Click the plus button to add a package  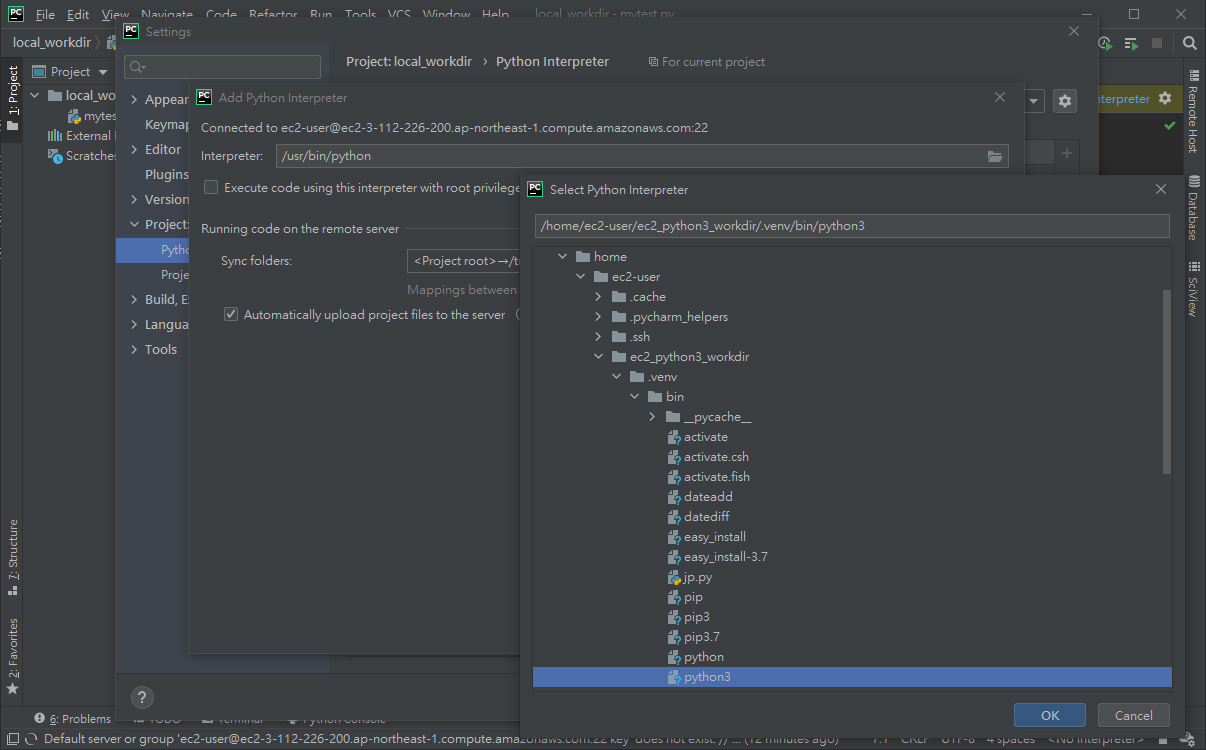click(1067, 153)
